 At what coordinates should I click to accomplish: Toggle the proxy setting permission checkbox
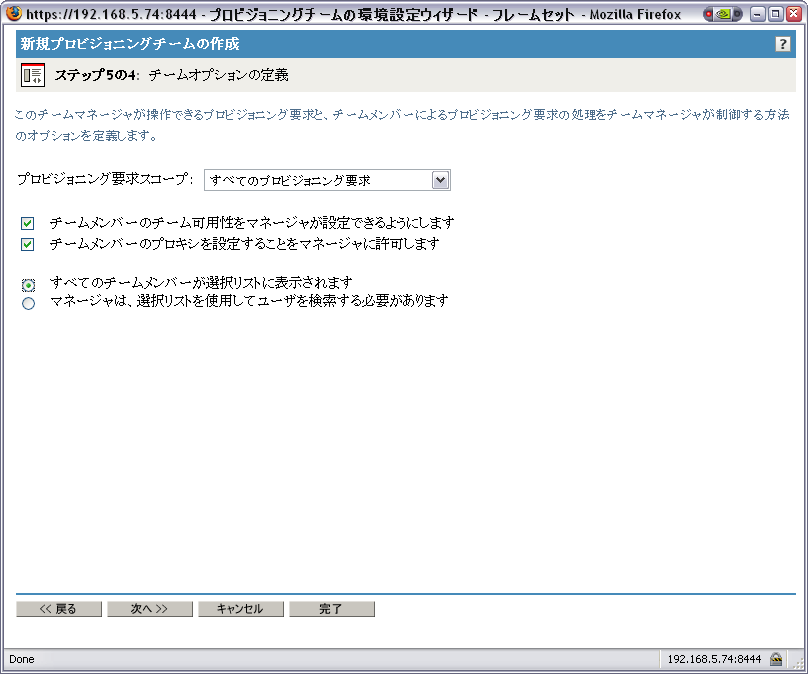coord(28,244)
